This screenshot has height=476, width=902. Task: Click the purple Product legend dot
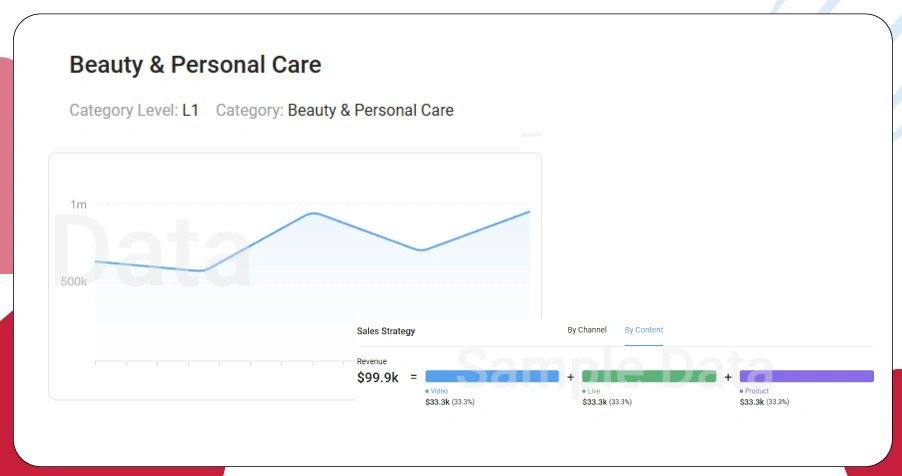tap(741, 391)
